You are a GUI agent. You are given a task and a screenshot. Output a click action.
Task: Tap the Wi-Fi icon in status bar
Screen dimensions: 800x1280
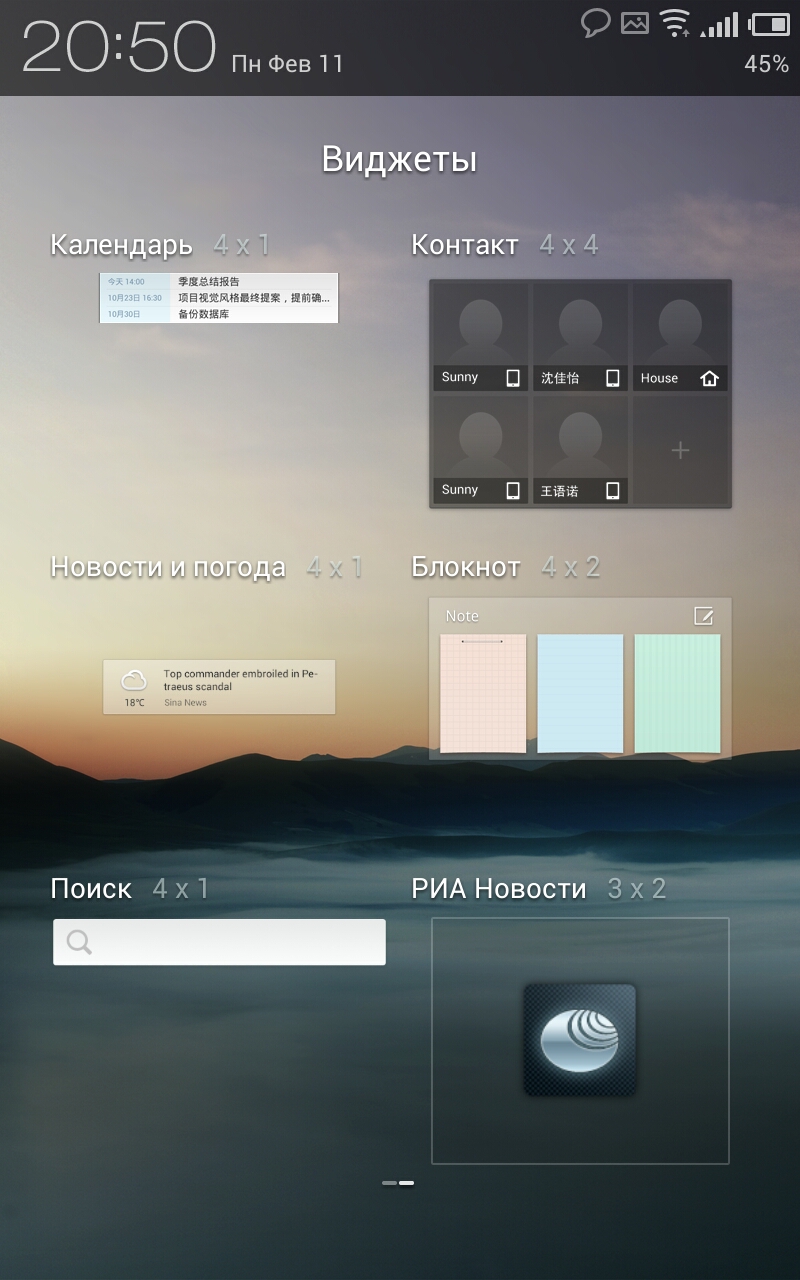click(676, 23)
